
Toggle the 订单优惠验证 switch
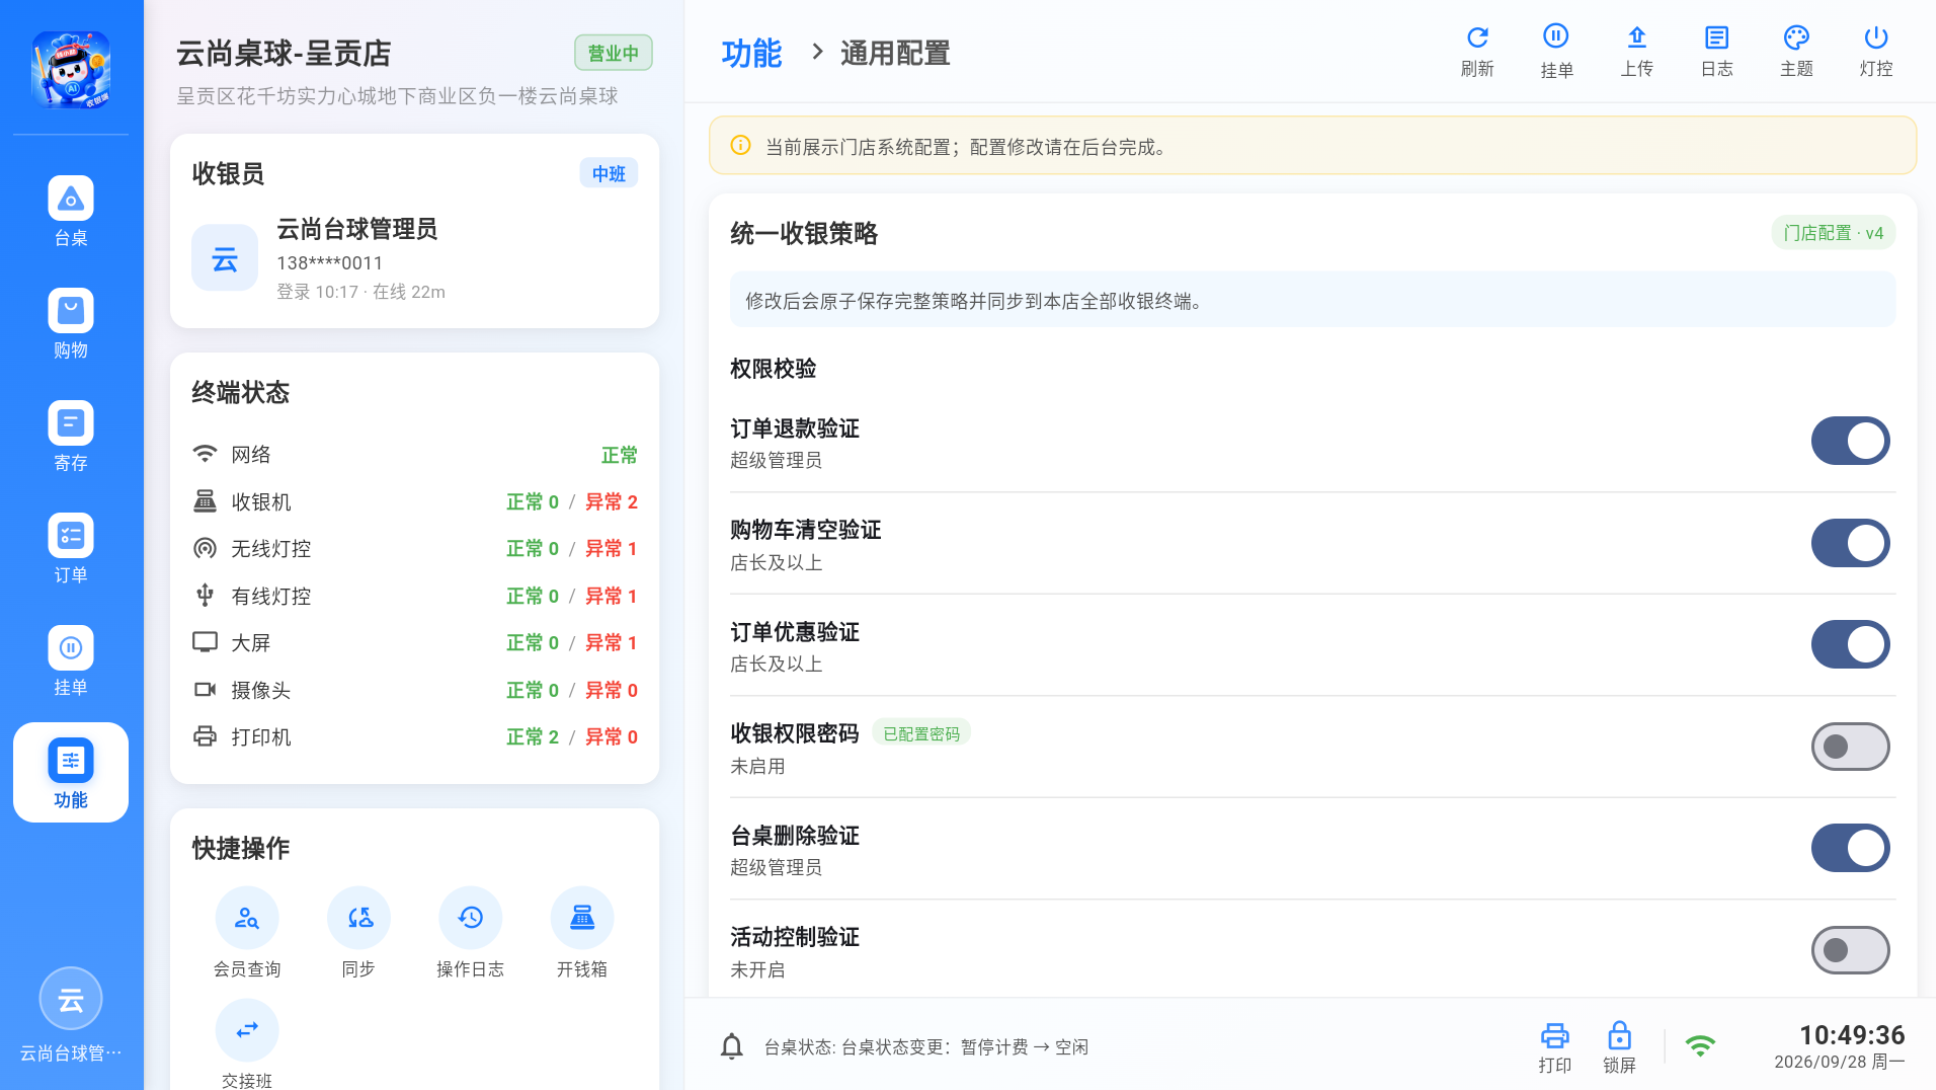pos(1850,645)
